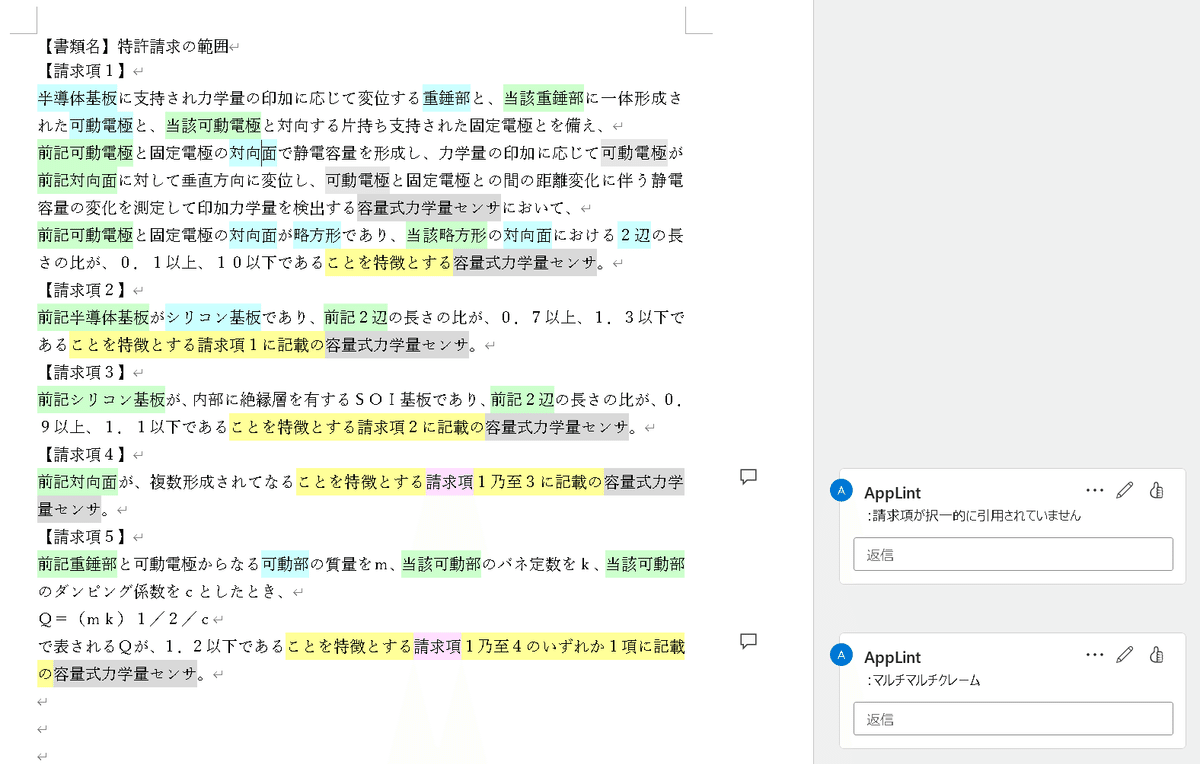The height and width of the screenshot is (764, 1200).
Task: Click the AppLint avatar on the マルチマルチクレーム comment
Action: pyautogui.click(x=842, y=655)
